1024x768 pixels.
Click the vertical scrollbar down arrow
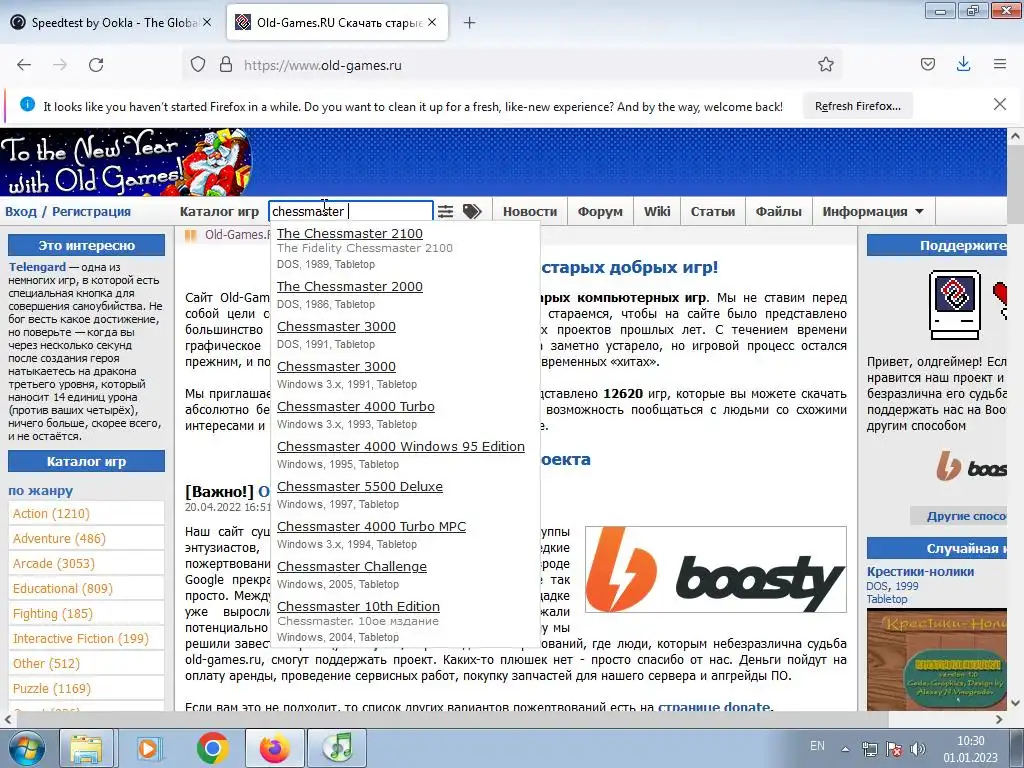point(1015,703)
